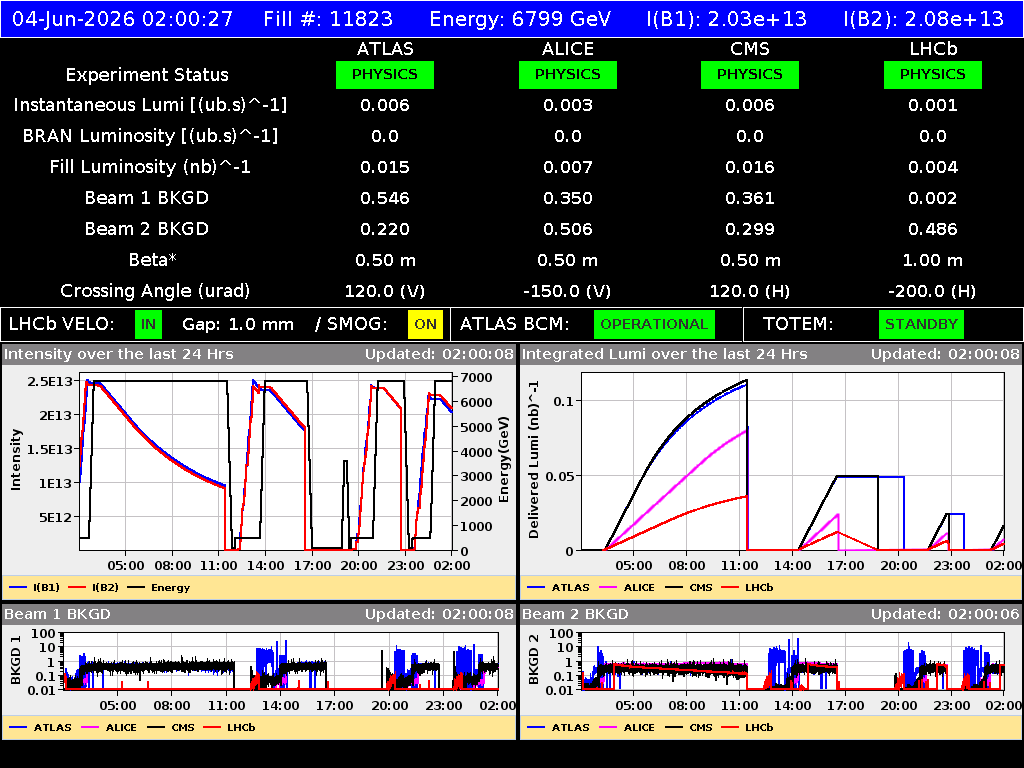Click the Delivered Lumi (nb)^-1 axis label
Image resolution: width=1024 pixels, height=768 pixels.
(x=534, y=460)
